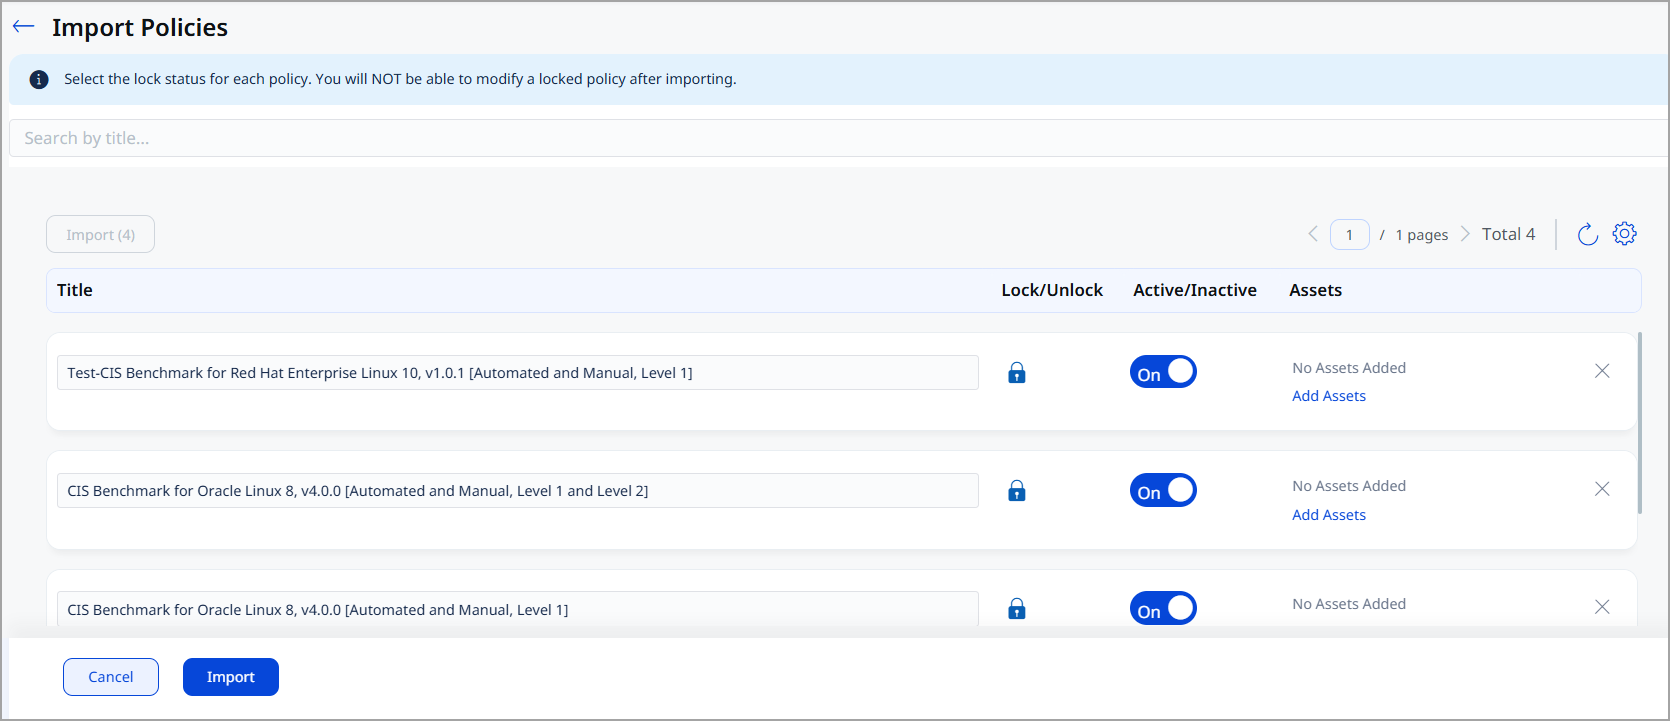Click the Total 4 count text
The width and height of the screenshot is (1670, 721).
coord(1508,234)
